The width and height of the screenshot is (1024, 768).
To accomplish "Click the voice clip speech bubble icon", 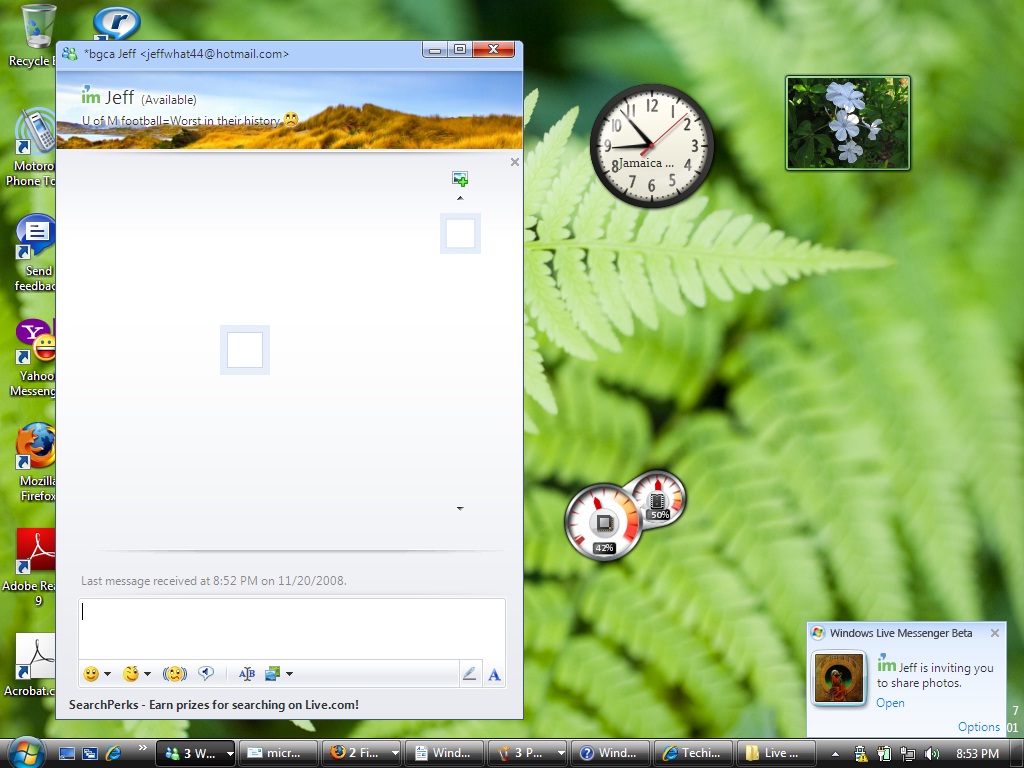I will click(x=206, y=673).
